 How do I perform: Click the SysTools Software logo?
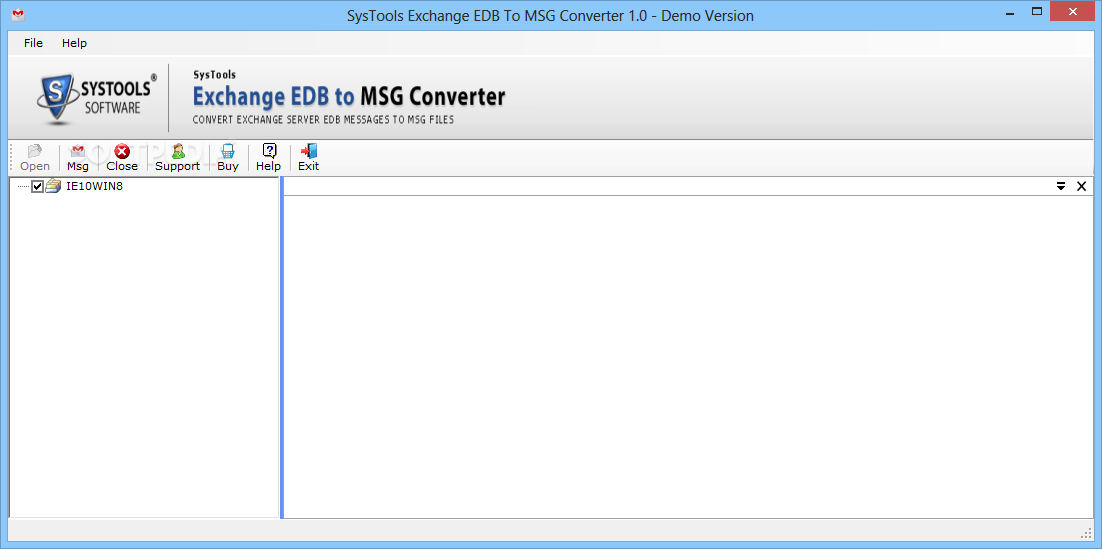(x=97, y=98)
